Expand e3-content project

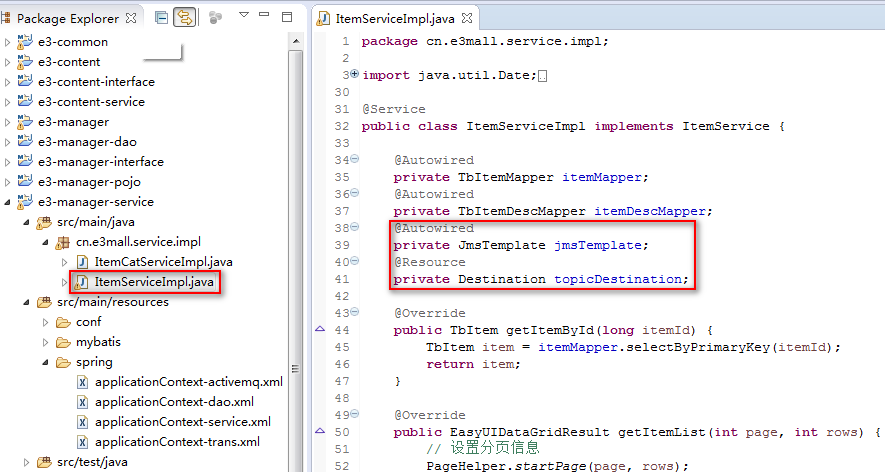[x=7, y=62]
